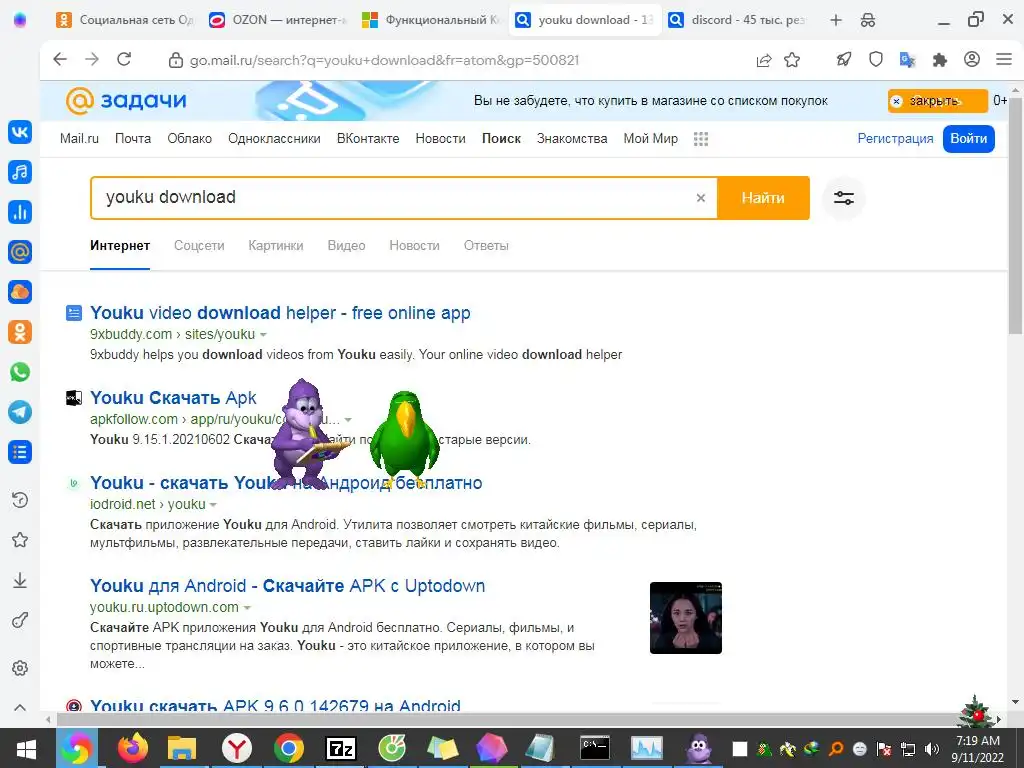The height and width of the screenshot is (768, 1024).
Task: Switch to the OZON tab
Action: (277, 20)
